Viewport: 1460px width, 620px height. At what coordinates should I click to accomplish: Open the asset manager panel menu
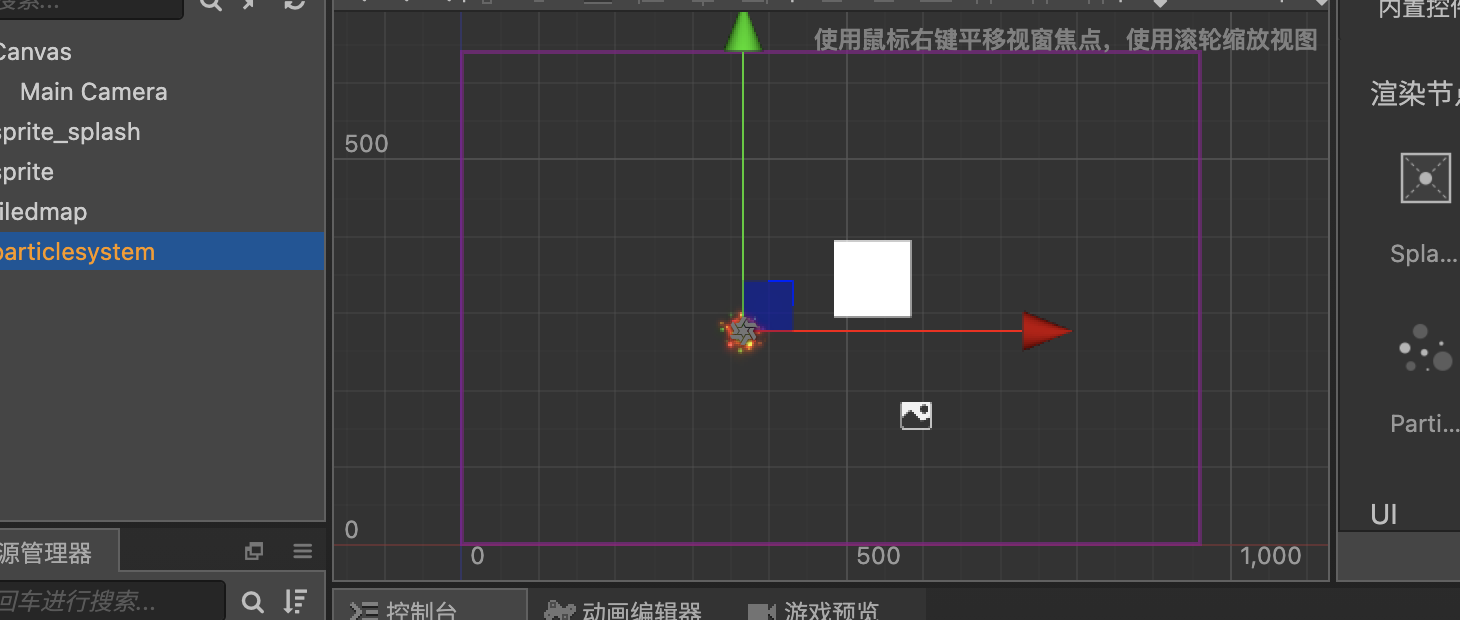[303, 551]
